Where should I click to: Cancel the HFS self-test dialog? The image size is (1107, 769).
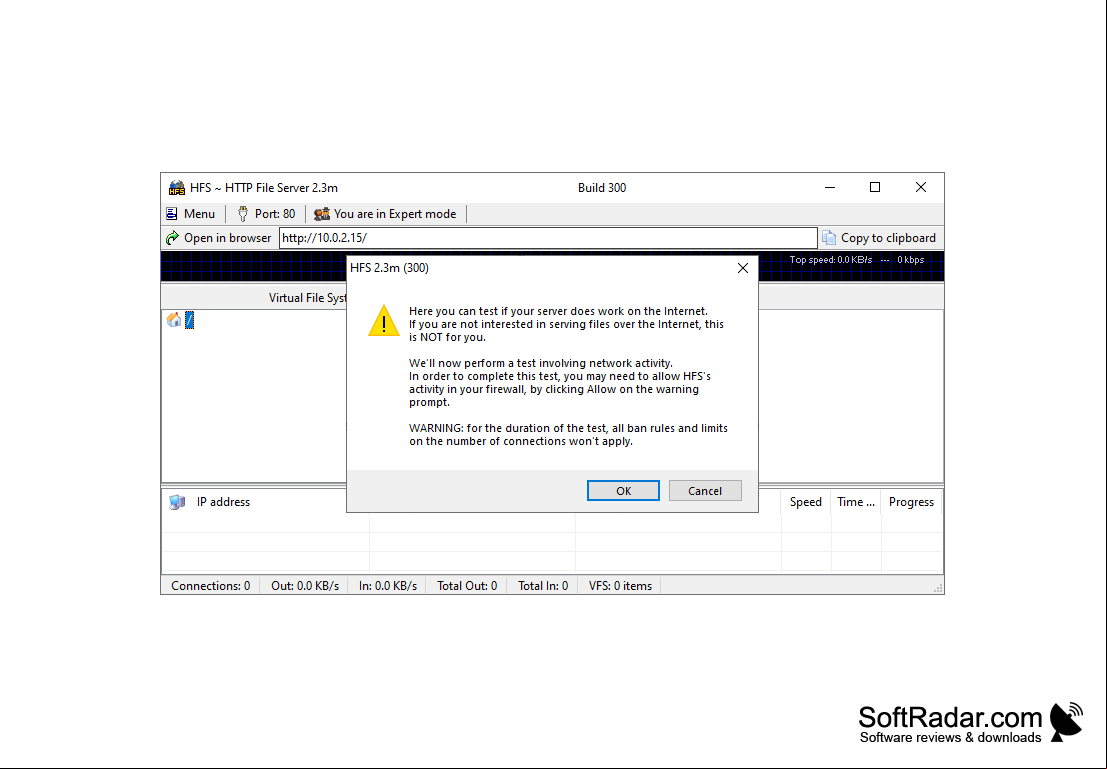pyautogui.click(x=705, y=491)
